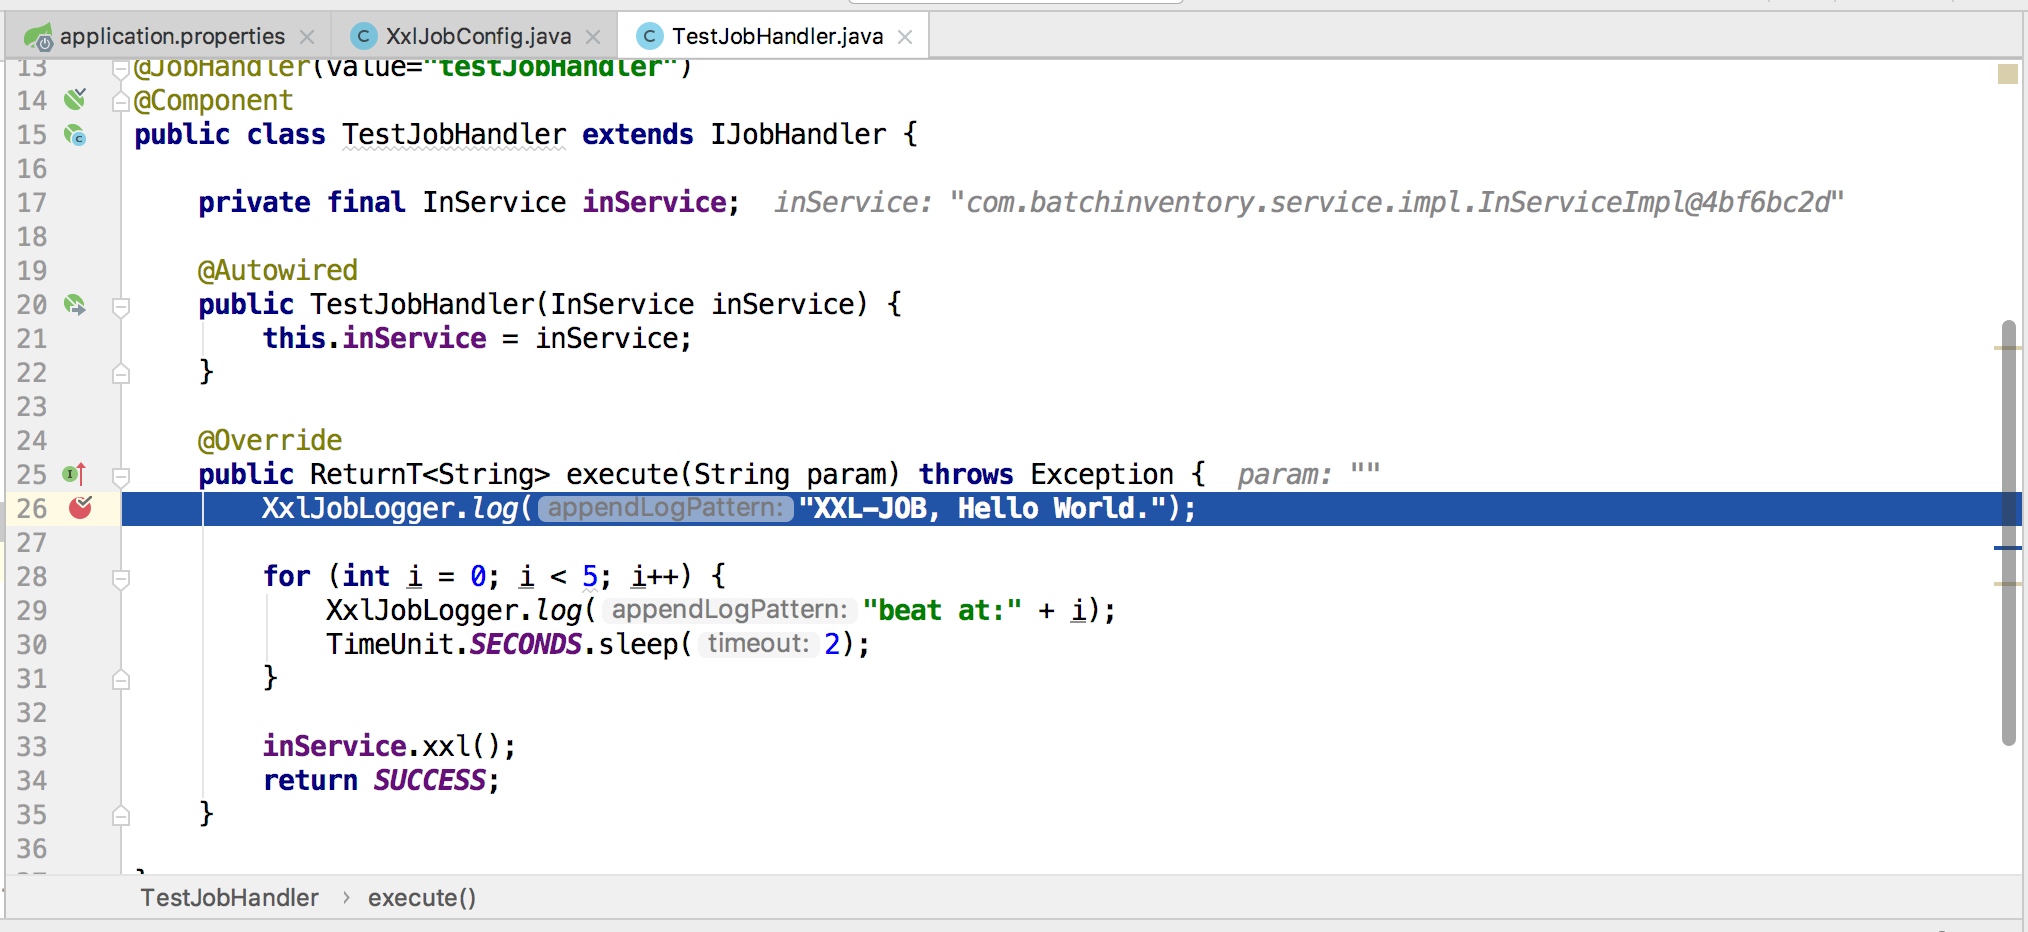
Task: Switch to the application.properties tab
Action: 172,37
